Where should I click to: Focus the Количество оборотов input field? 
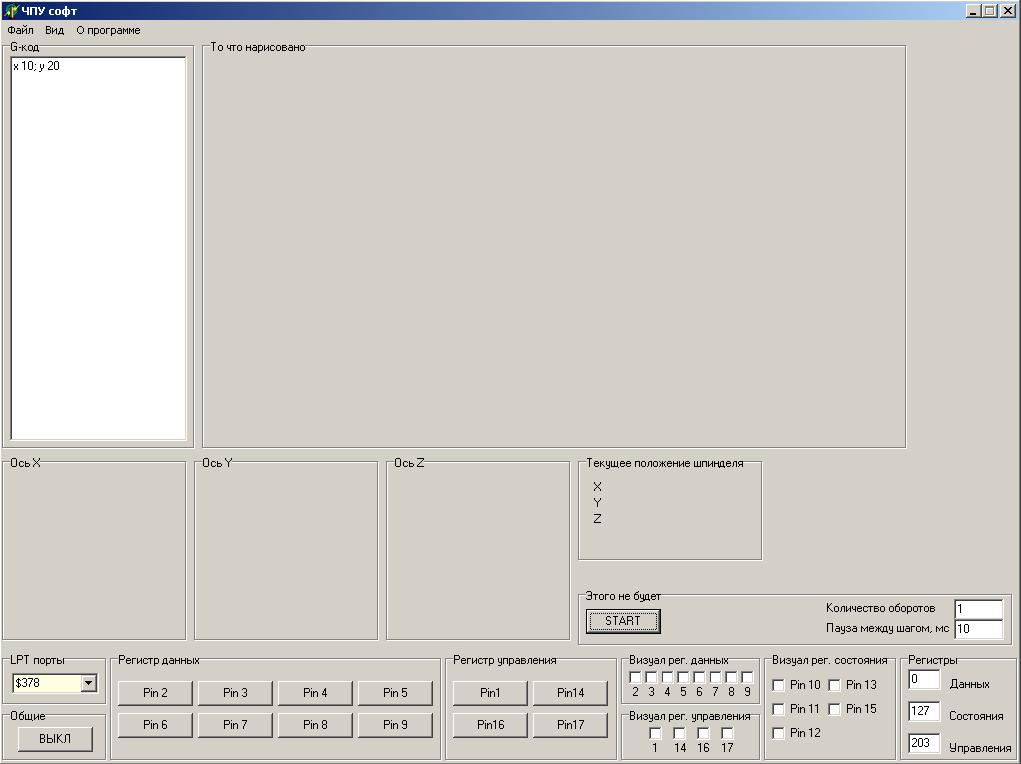point(977,609)
